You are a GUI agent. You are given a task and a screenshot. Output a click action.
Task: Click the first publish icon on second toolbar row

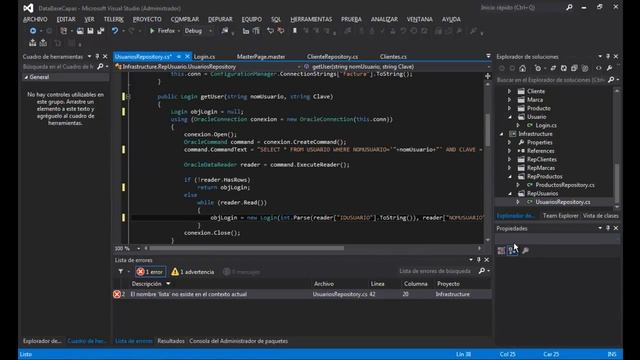click(33, 43)
